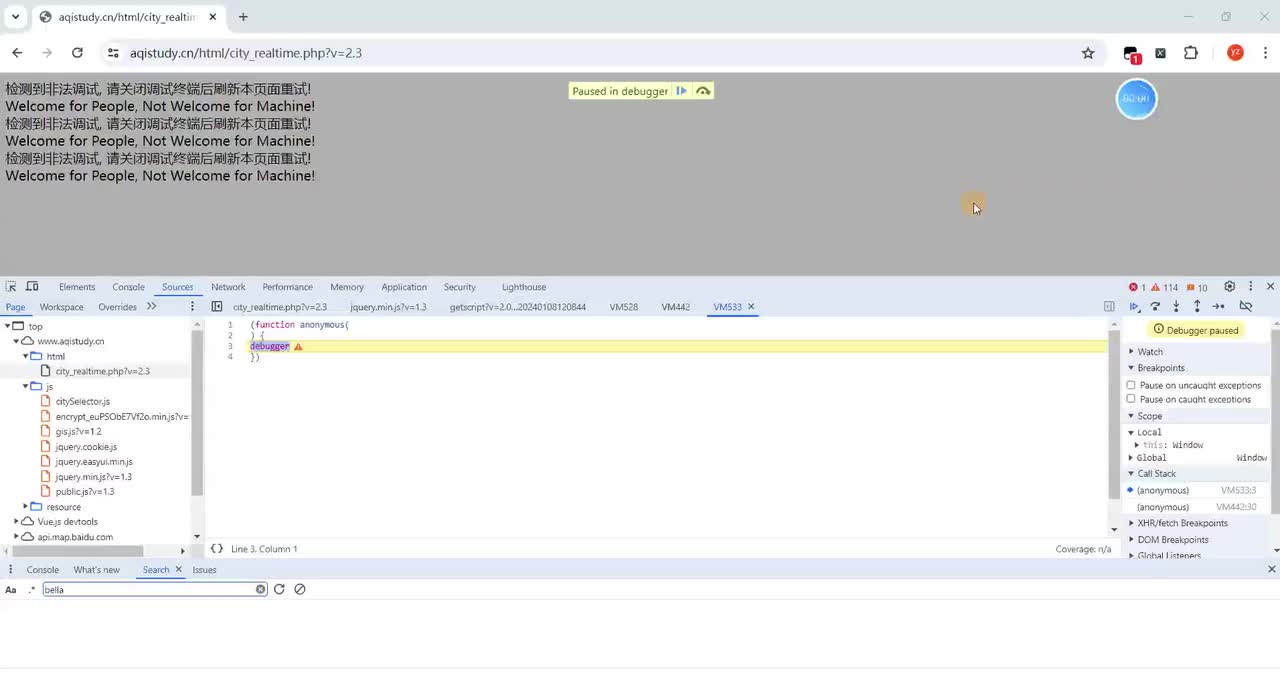Screen dimensions: 1280x682
Task: Resume from the Paused in debugger overlay
Action: pyautogui.click(x=681, y=91)
